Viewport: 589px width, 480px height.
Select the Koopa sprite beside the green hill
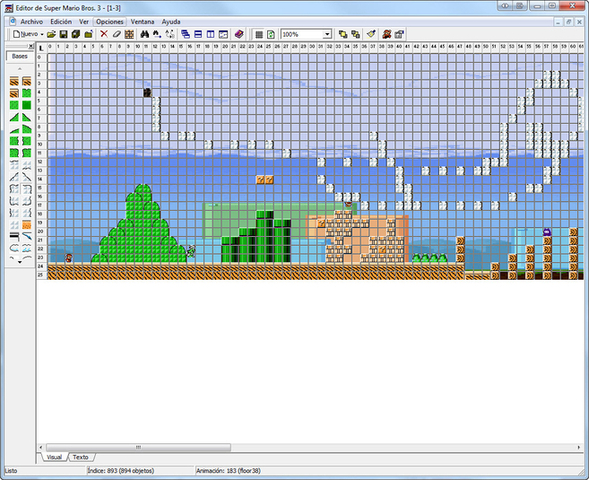coord(191,251)
